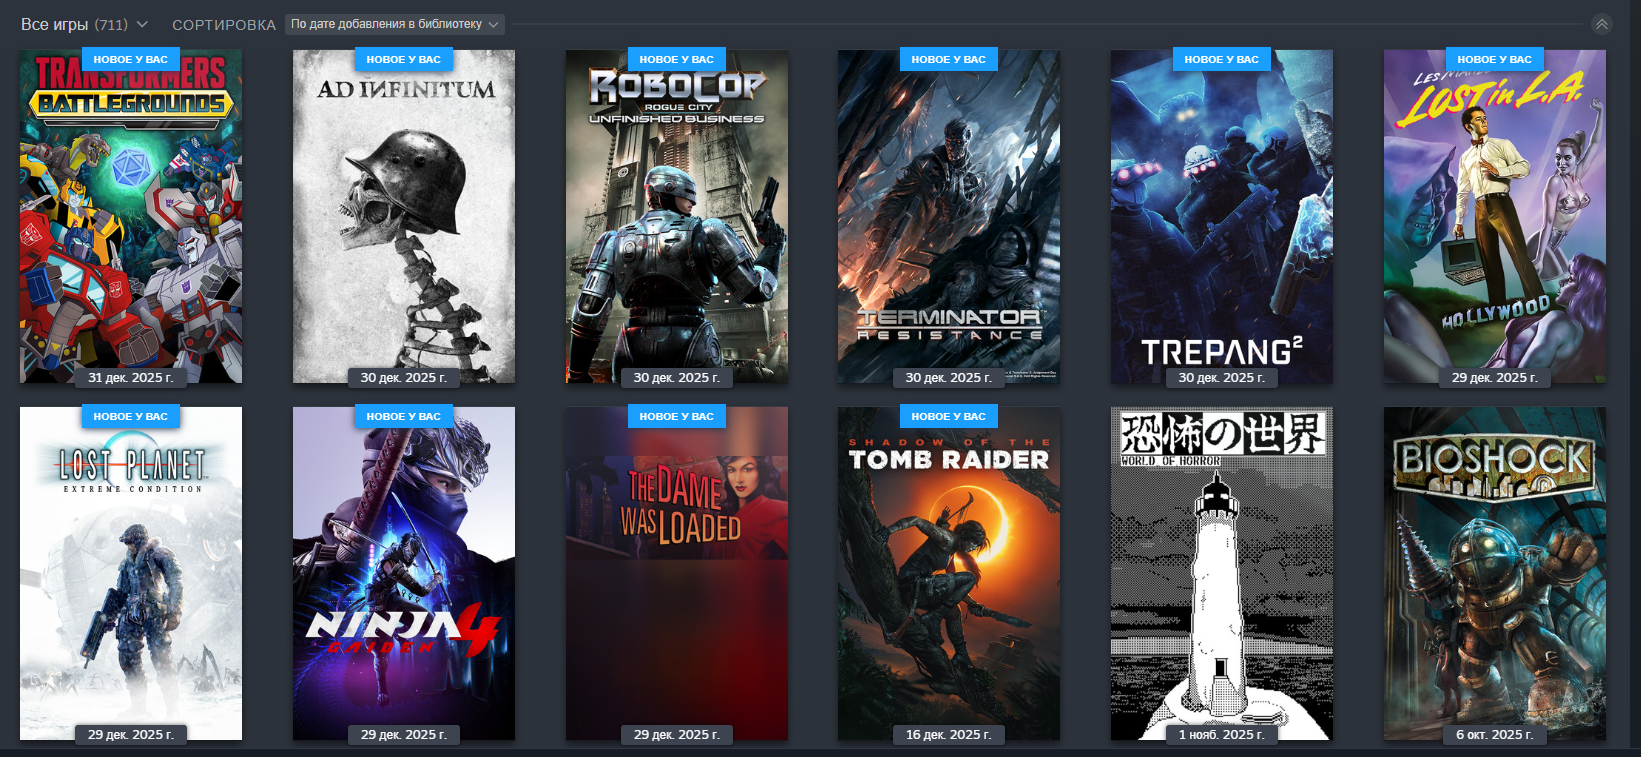Viewport: 1641px width, 757px height.
Task: Click 'НОВОЕ У ВАС' badge on Trepang2
Action: pyautogui.click(x=1222, y=59)
